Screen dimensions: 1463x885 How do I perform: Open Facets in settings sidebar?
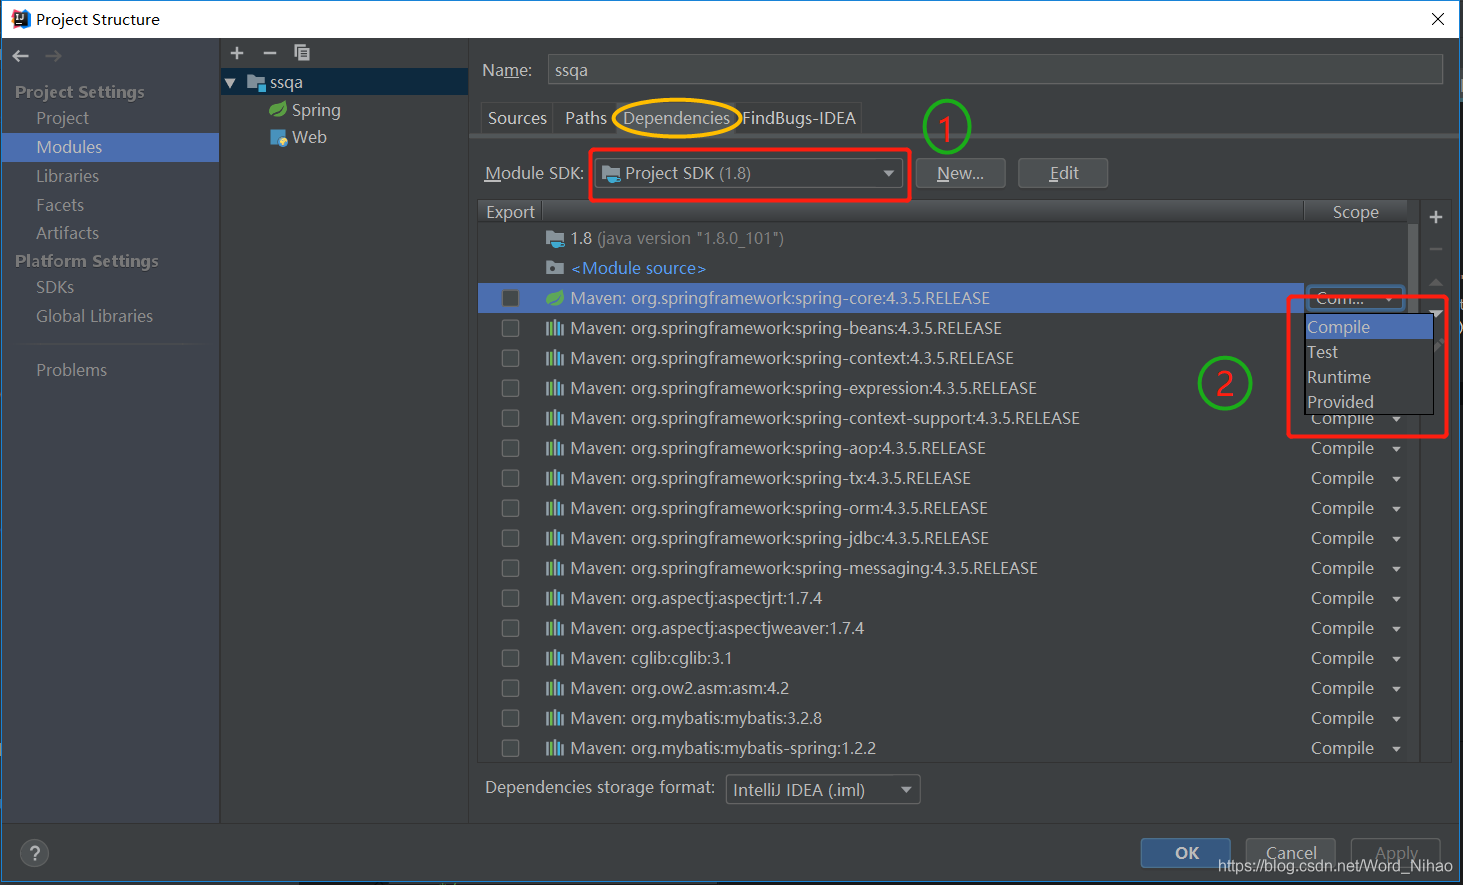(60, 205)
